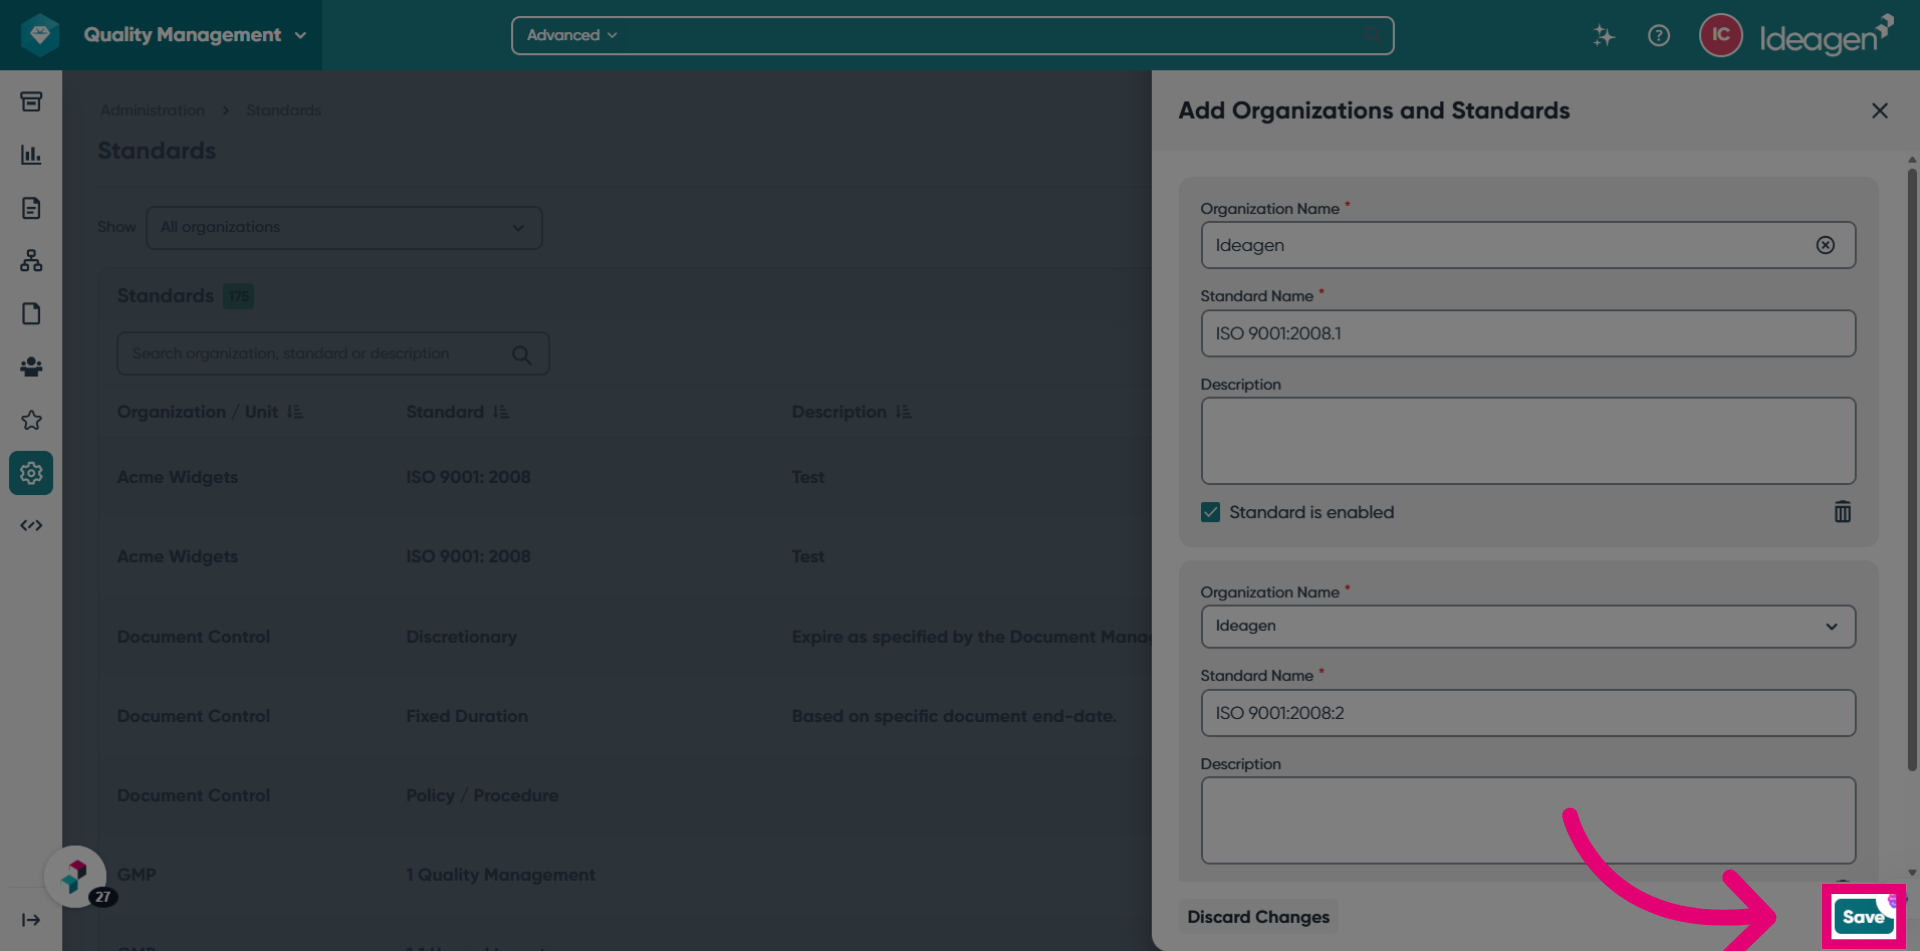Click the Ideagen shield logo icon

tap(40, 35)
